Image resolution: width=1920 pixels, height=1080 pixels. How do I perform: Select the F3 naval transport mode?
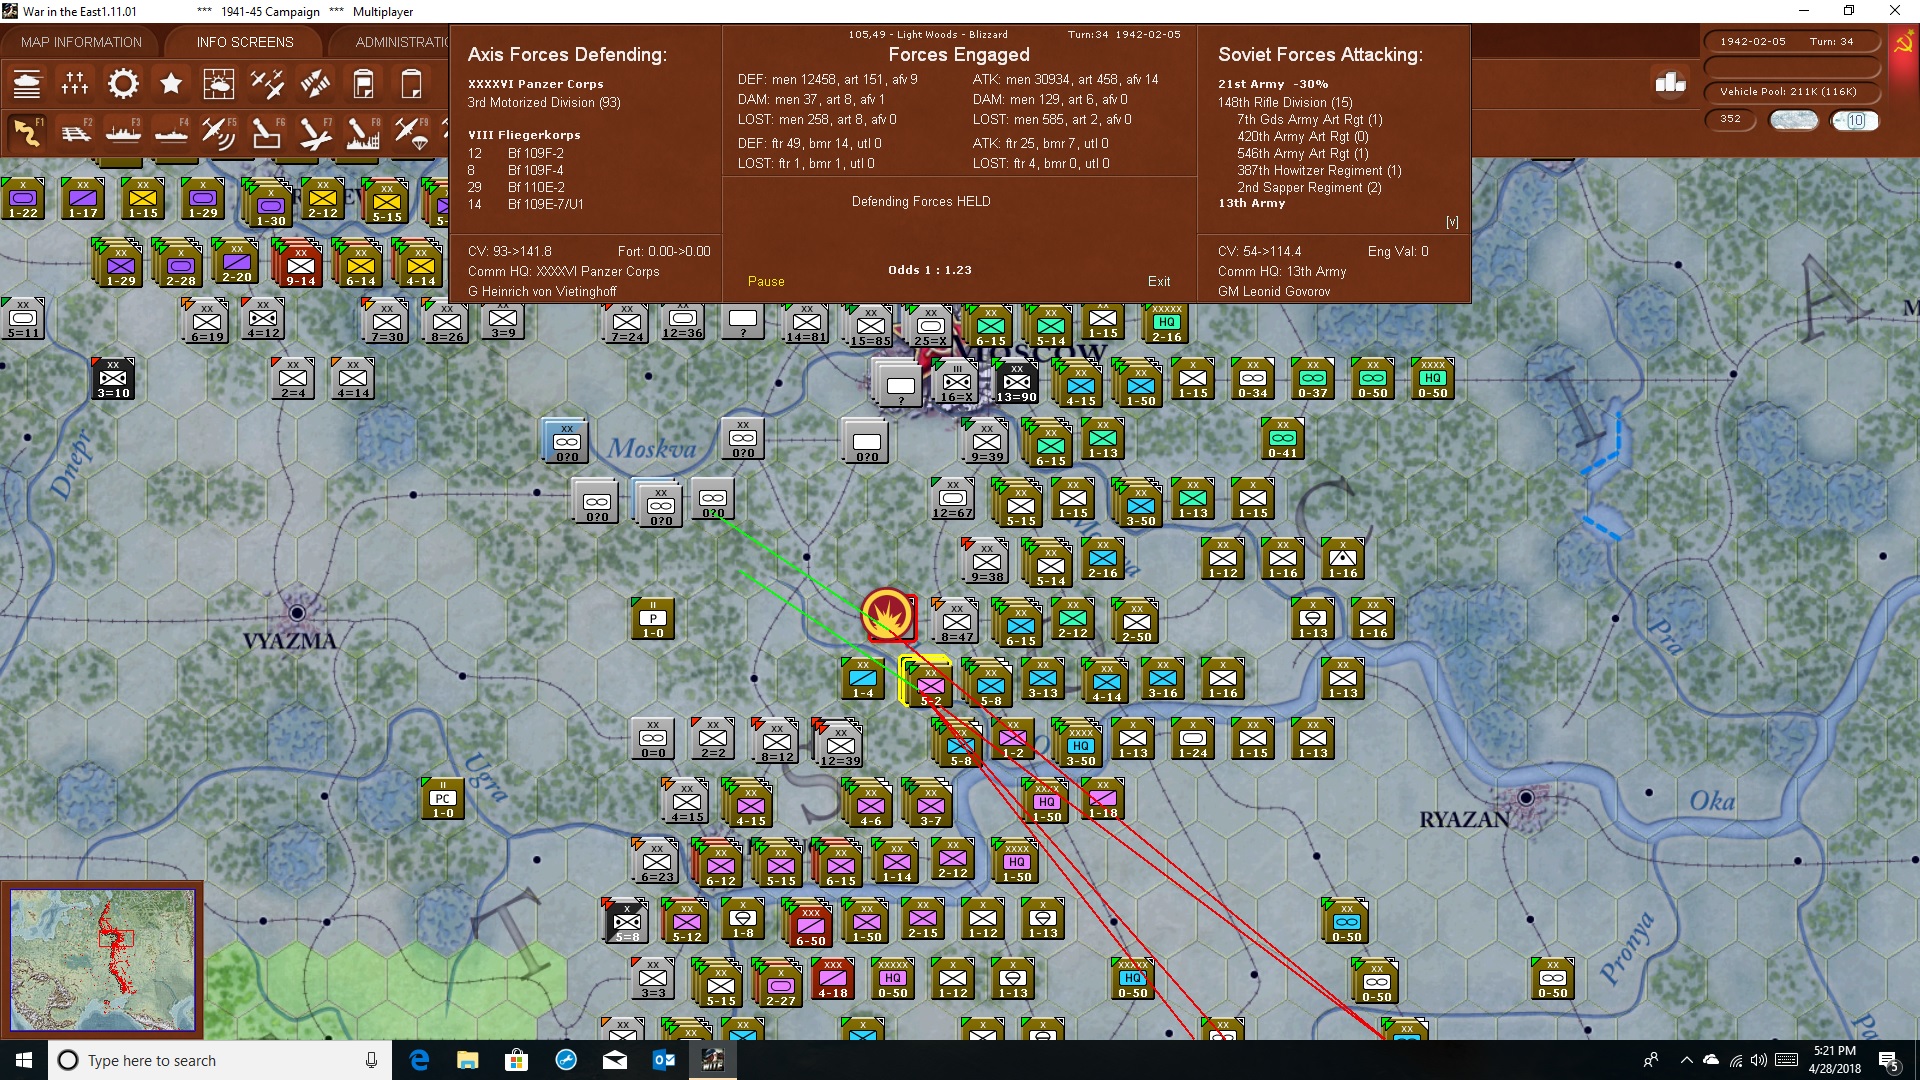coord(123,133)
